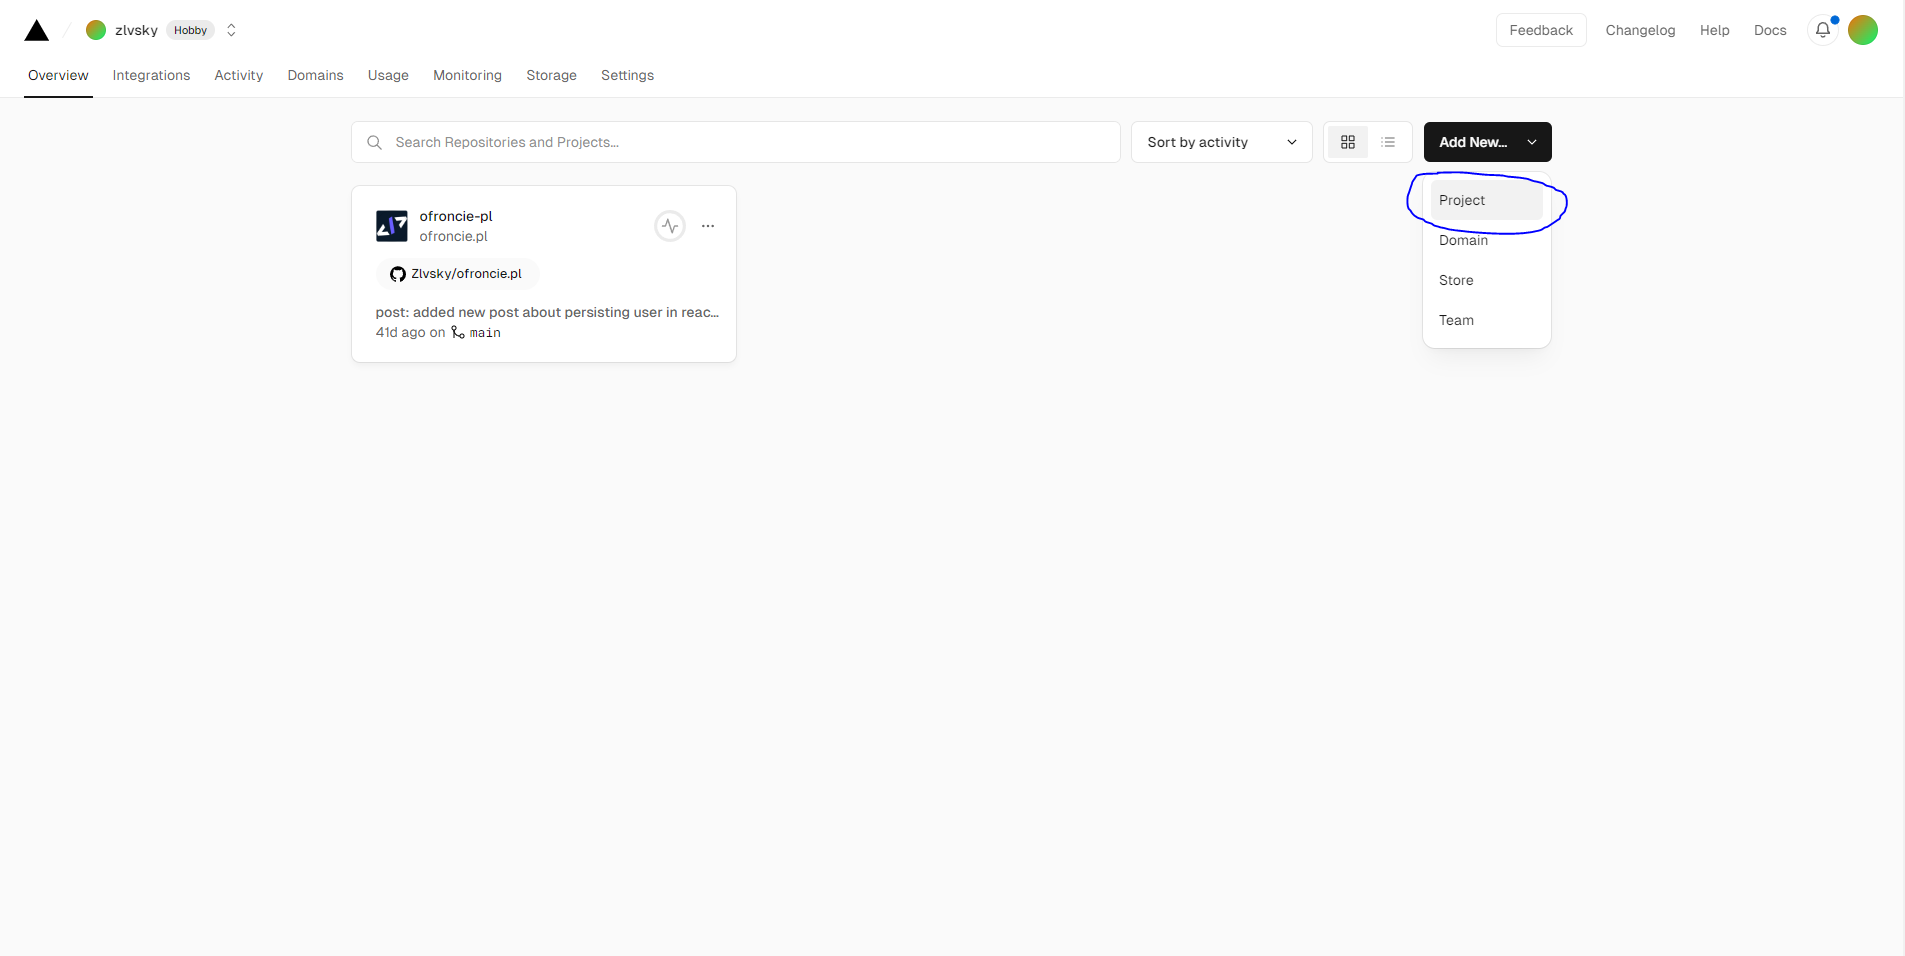
Task: Click the ofroncie-pl project favicon
Action: click(x=392, y=226)
